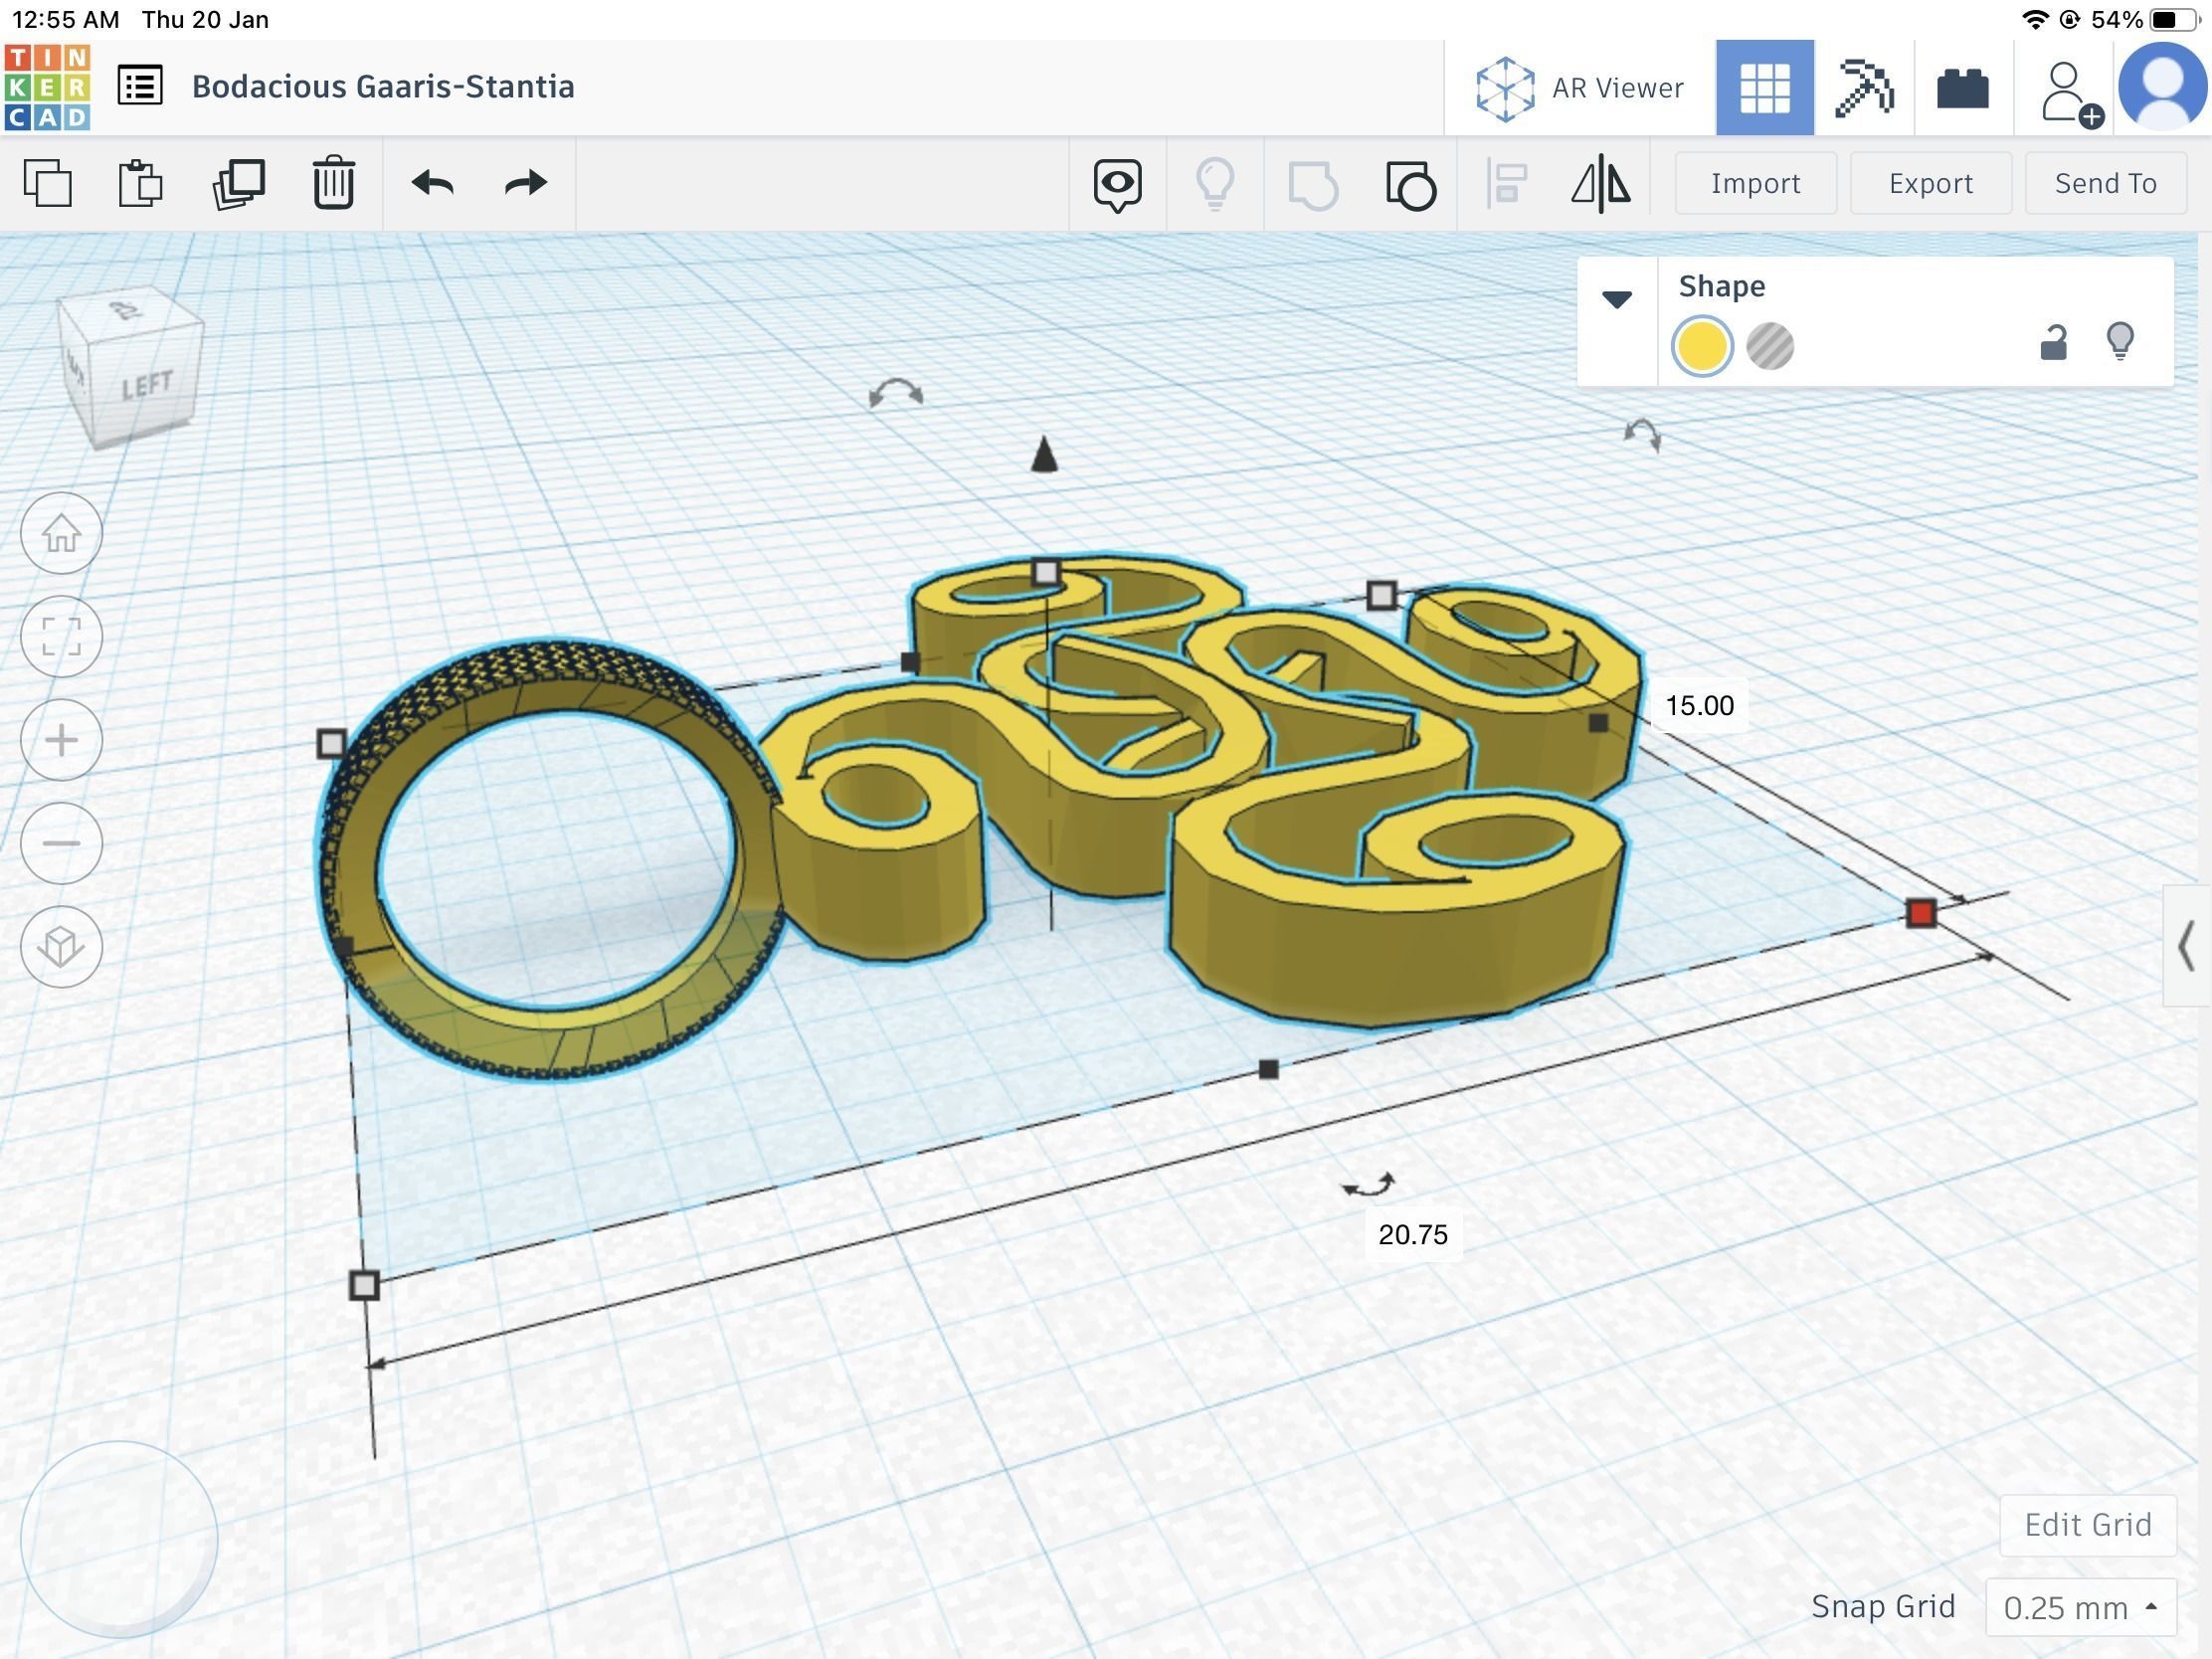Image resolution: width=2212 pixels, height=1659 pixels.
Task: Click the rotation arrow beneath Shape panel
Action: tap(1642, 434)
